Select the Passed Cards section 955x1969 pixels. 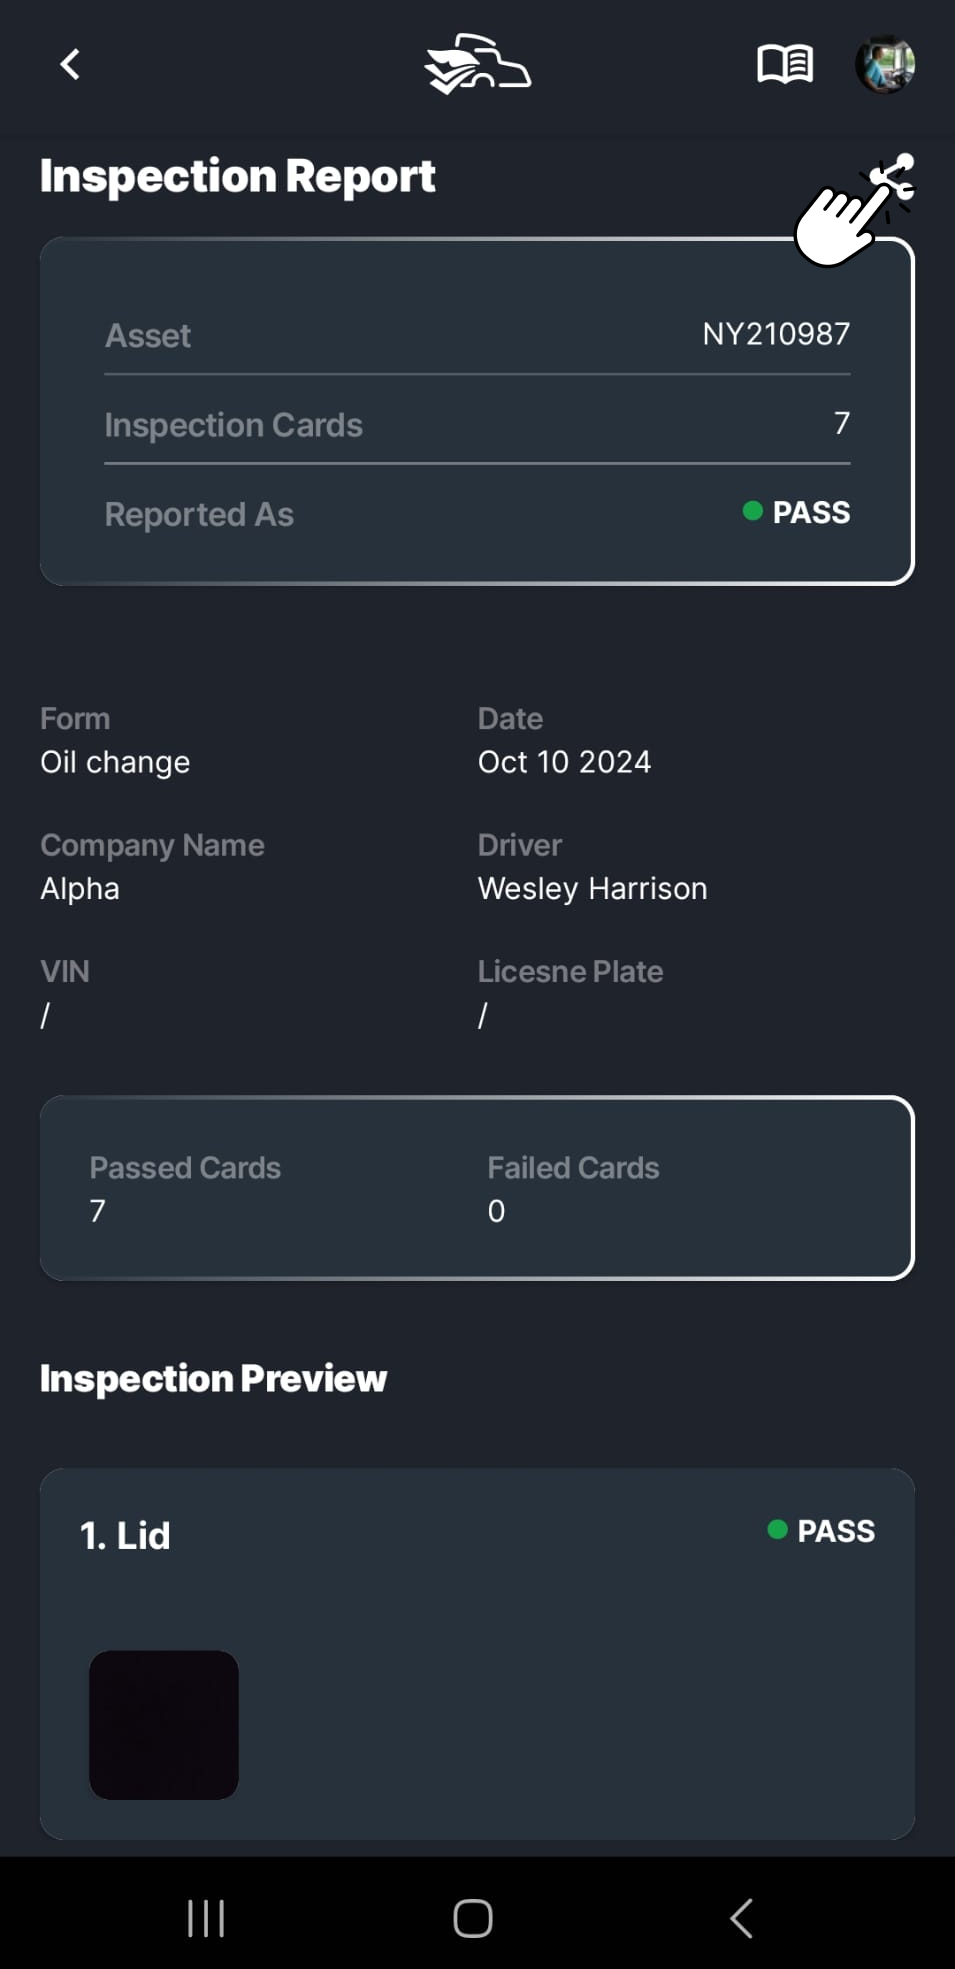[x=185, y=1188]
